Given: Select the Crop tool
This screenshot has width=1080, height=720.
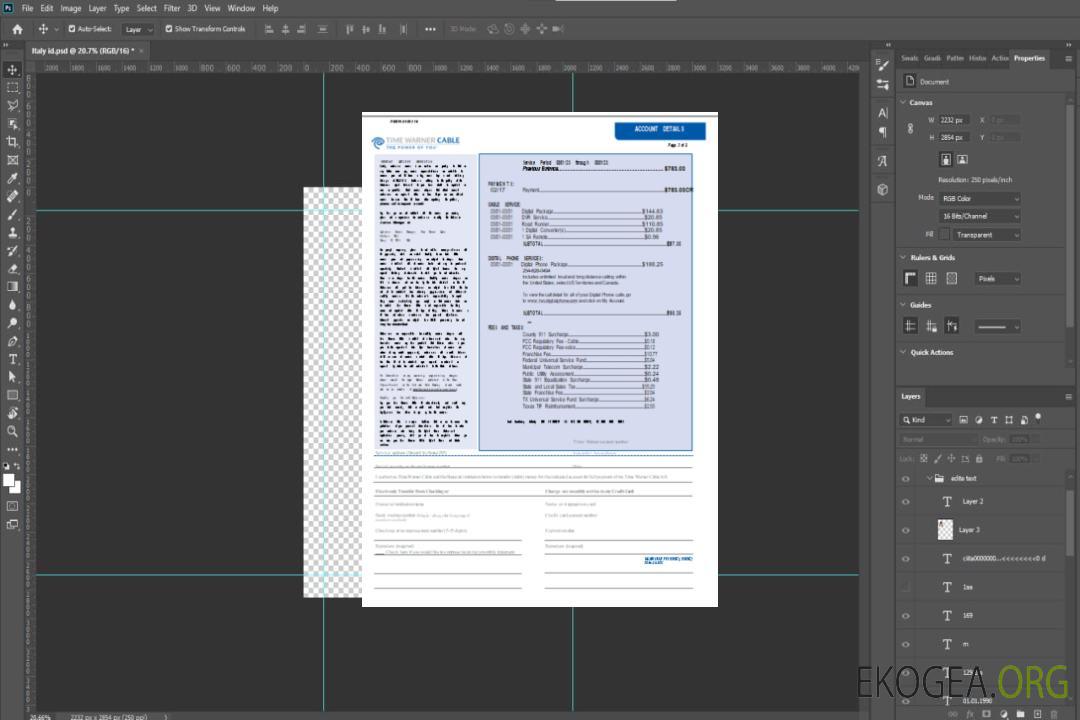Looking at the screenshot, I should pos(12,142).
